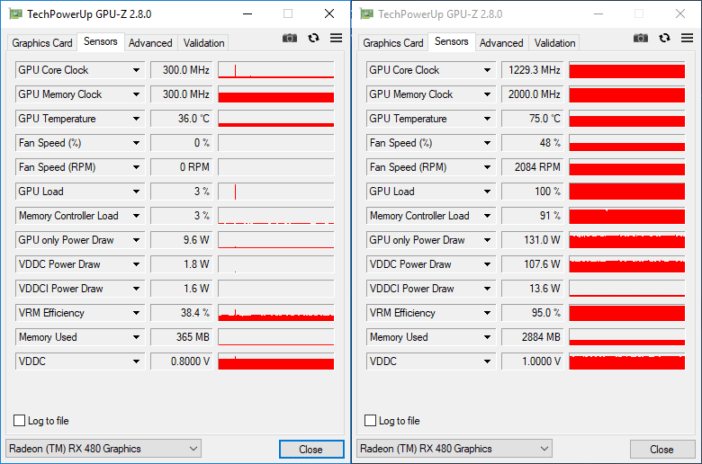Expand the GPU Core Clock dropdown in the right window
Viewport: 702px width, 464px height.
[x=487, y=70]
